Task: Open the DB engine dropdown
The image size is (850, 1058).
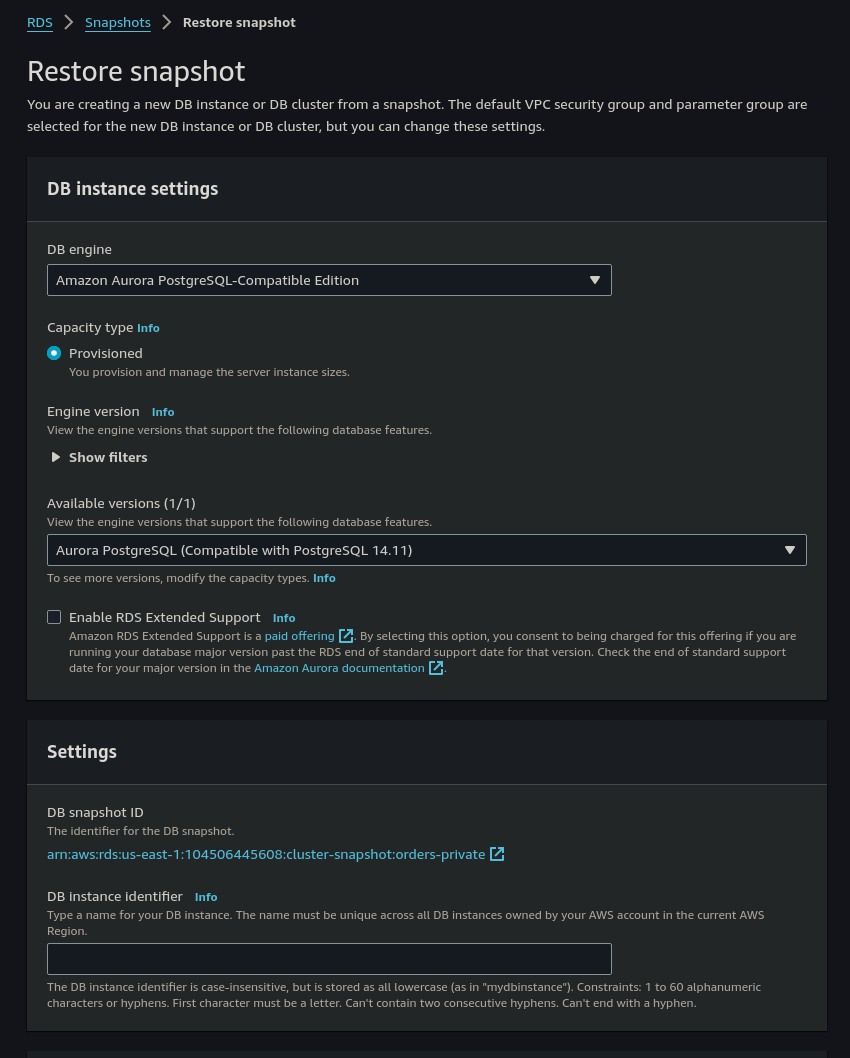Action: pos(329,280)
